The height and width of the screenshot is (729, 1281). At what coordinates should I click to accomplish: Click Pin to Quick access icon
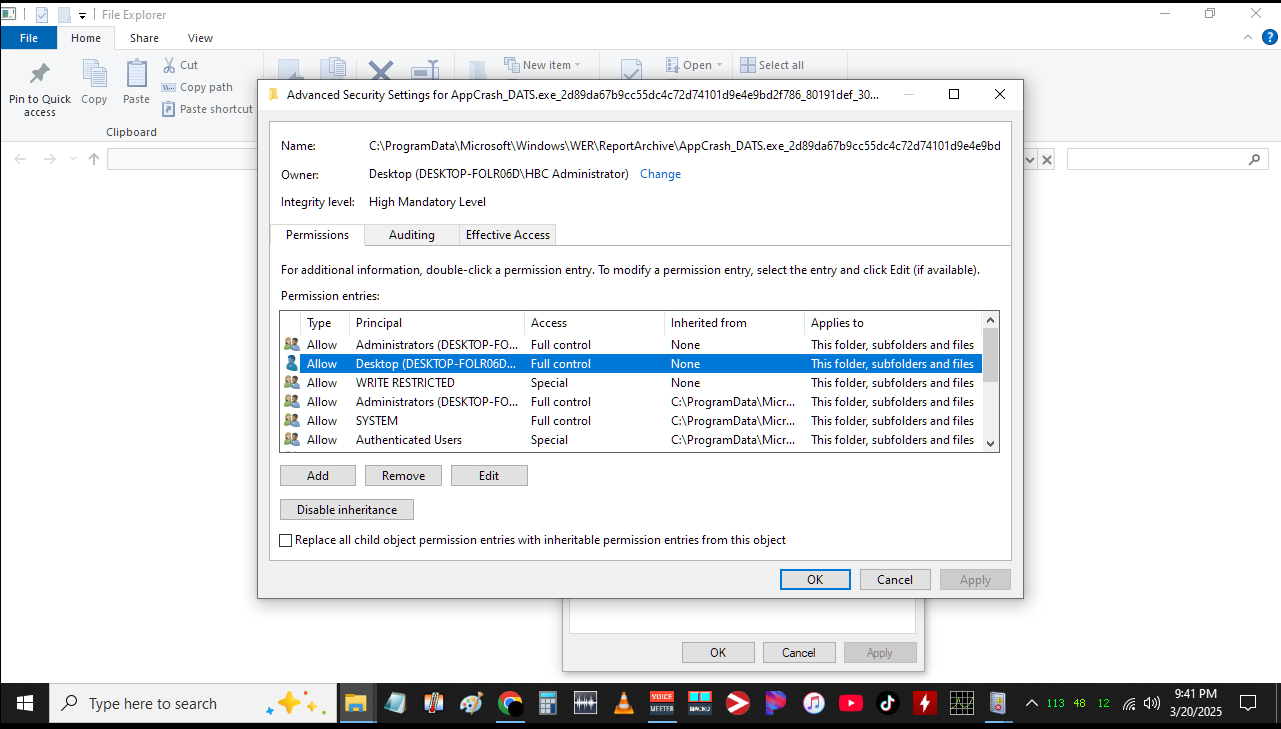click(x=40, y=74)
